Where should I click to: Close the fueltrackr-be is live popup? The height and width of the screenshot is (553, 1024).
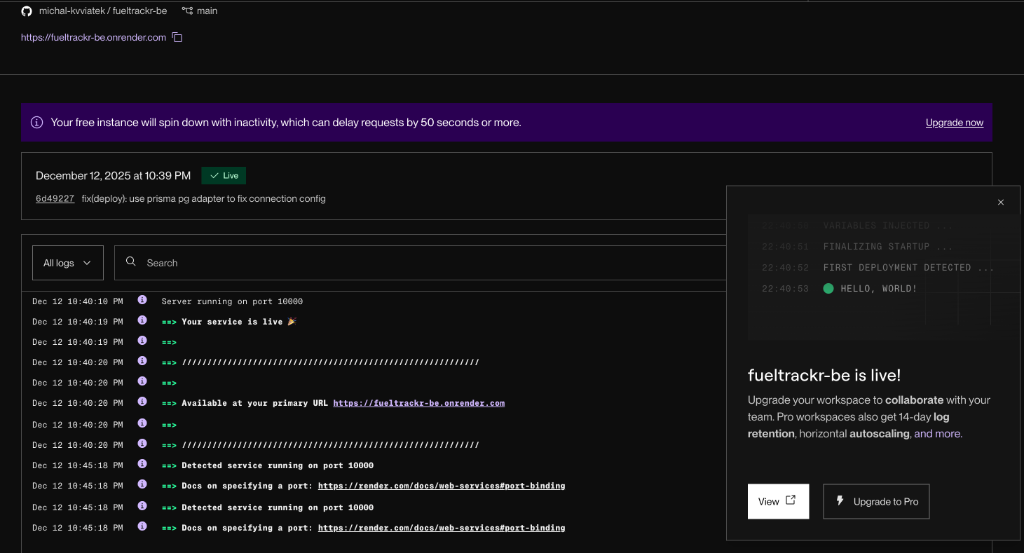tap(1000, 202)
